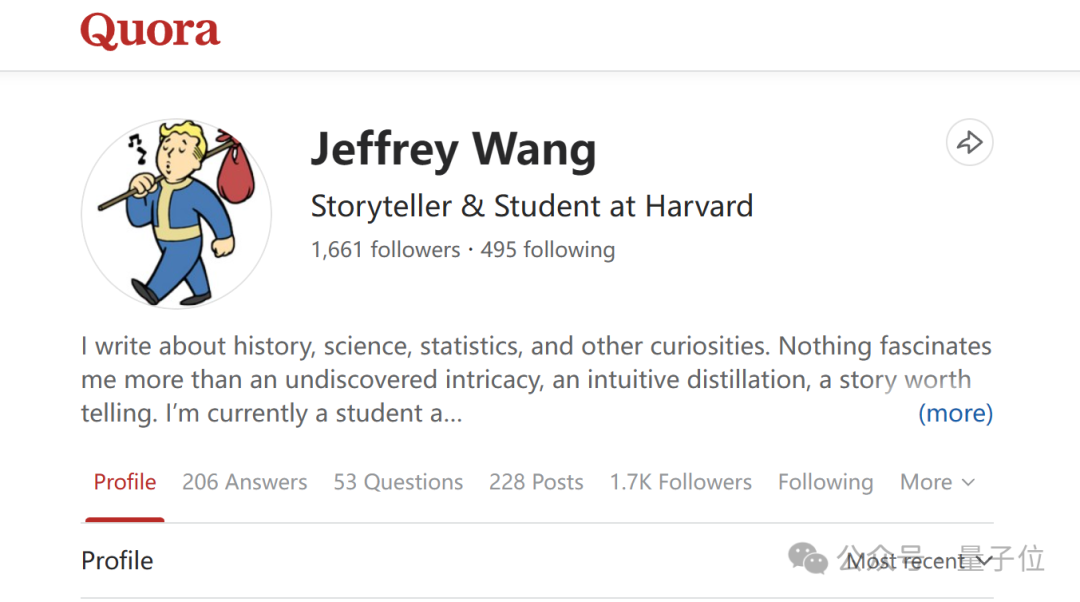Click the share arrow icon
1080x602 pixels.
tap(969, 143)
